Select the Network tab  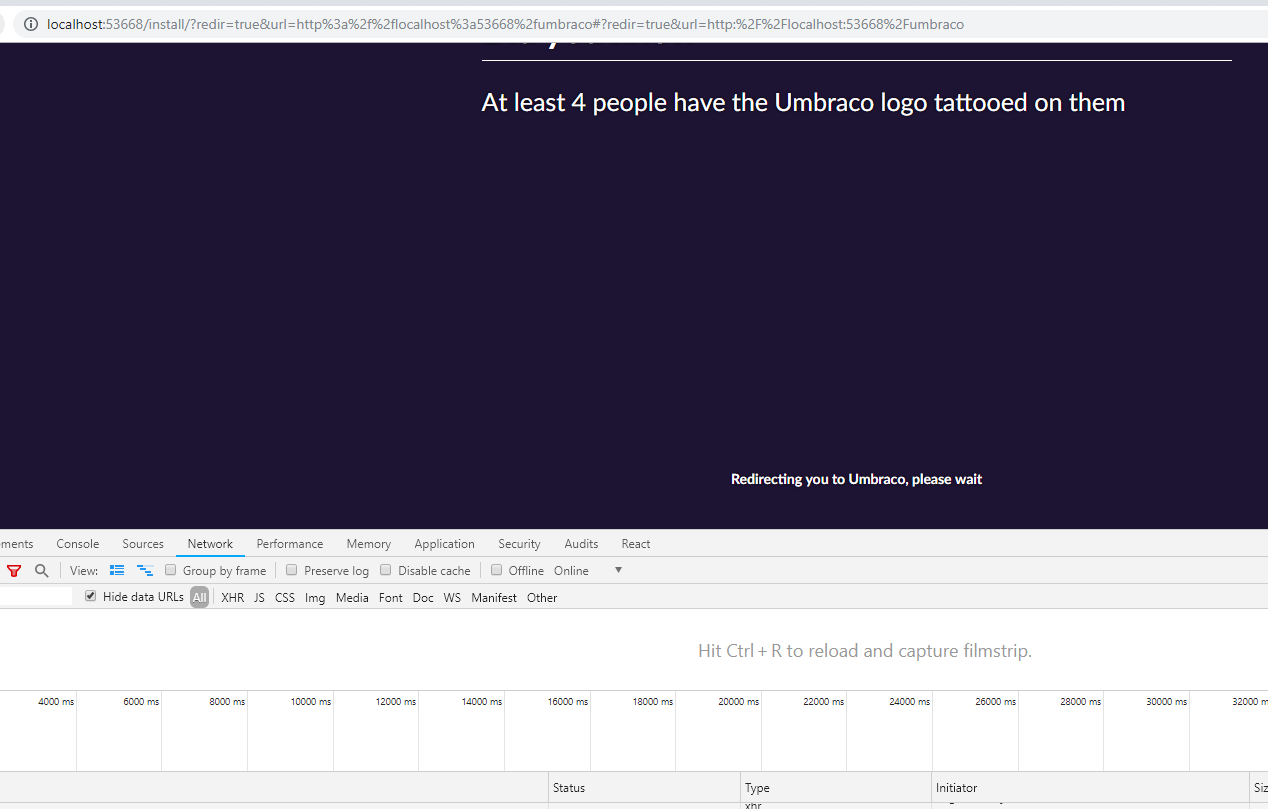[210, 544]
